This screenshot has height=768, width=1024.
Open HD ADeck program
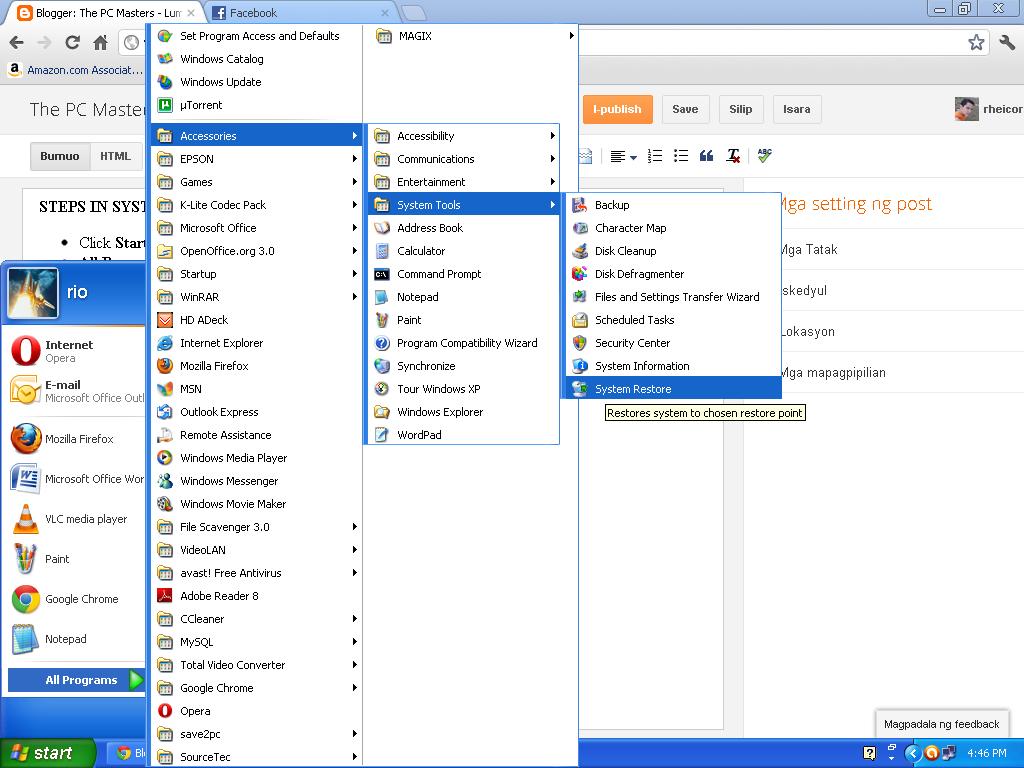tap(257, 320)
